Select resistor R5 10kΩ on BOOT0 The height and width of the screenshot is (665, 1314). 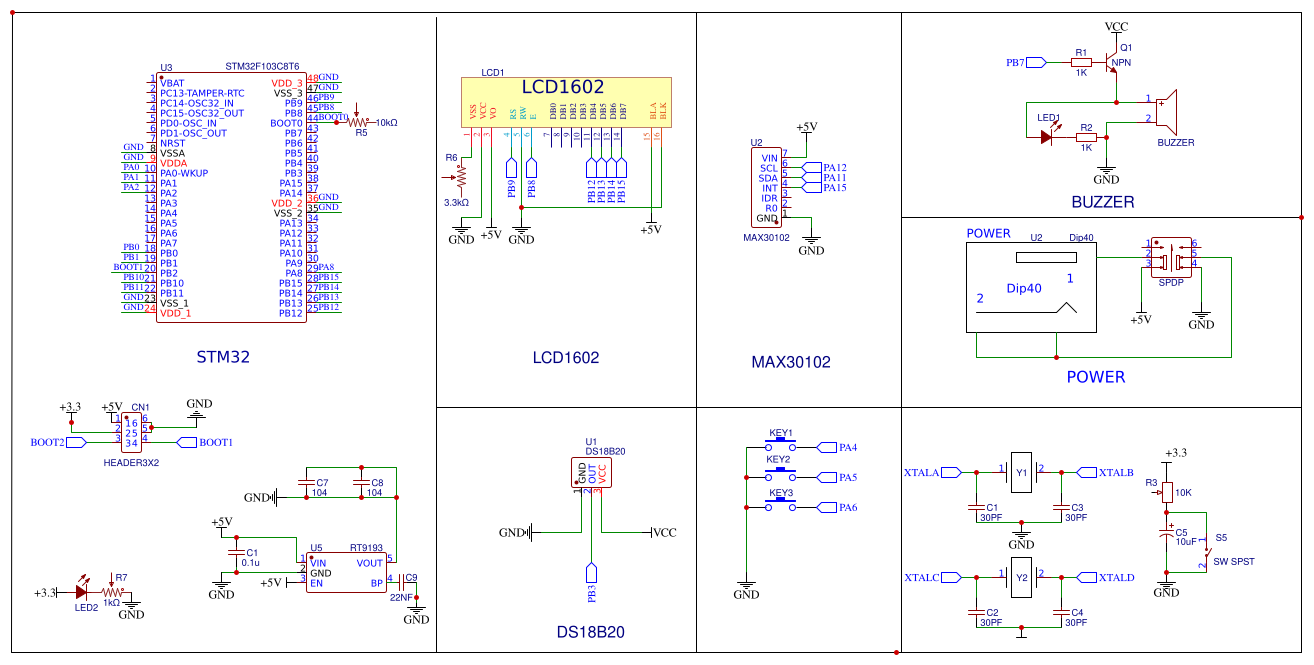coord(355,121)
